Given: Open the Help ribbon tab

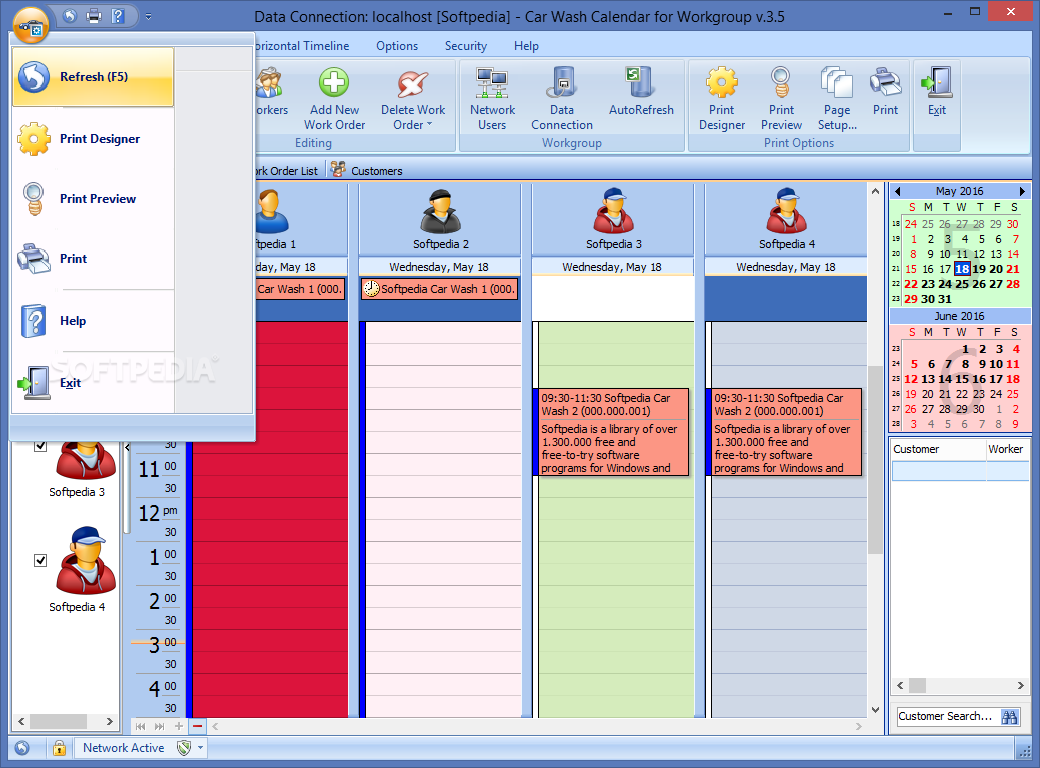Looking at the screenshot, I should [526, 46].
